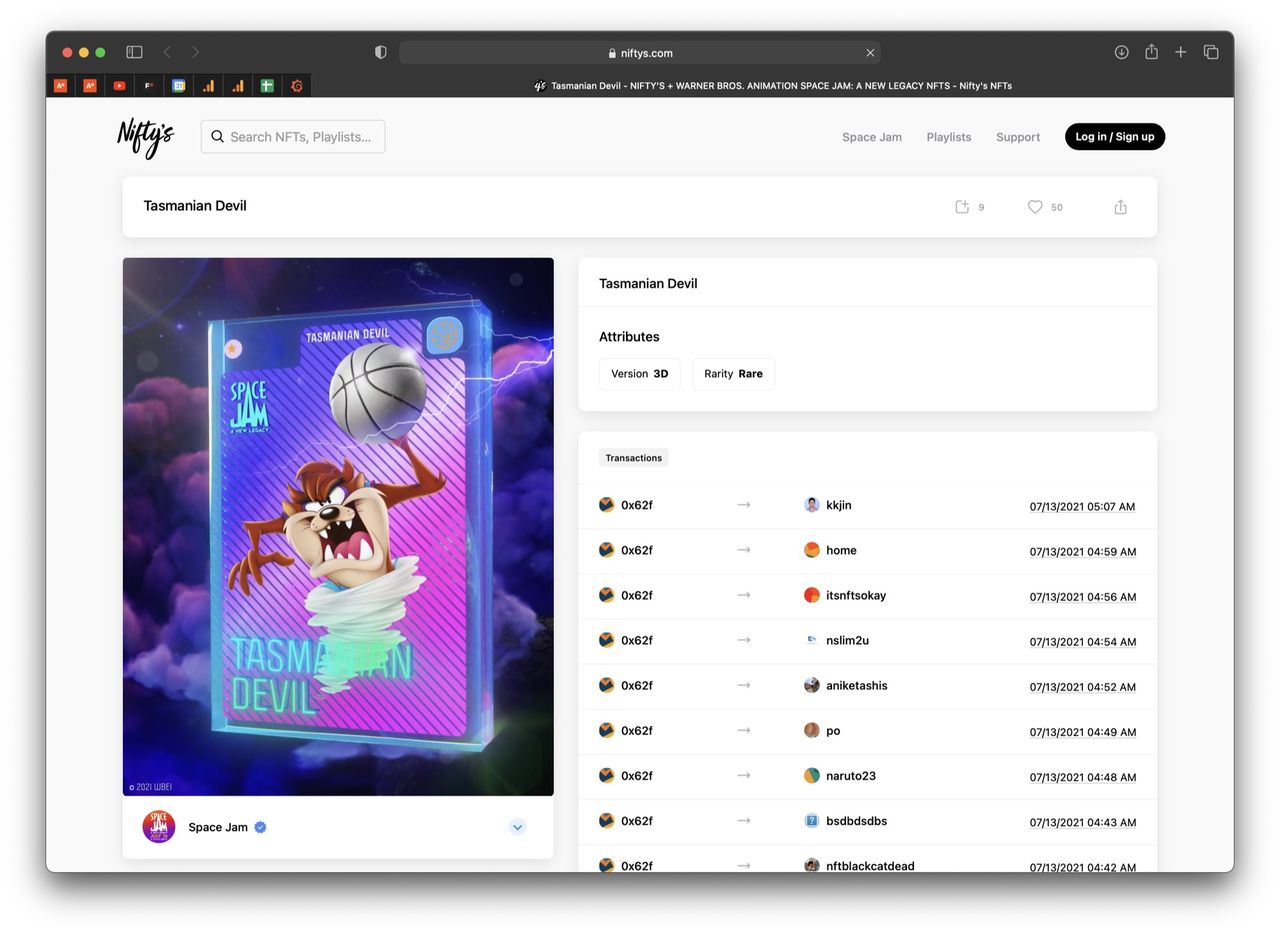Click the Tasmanian Devil NFT card image
Viewport: 1280px width, 933px height.
point(338,526)
